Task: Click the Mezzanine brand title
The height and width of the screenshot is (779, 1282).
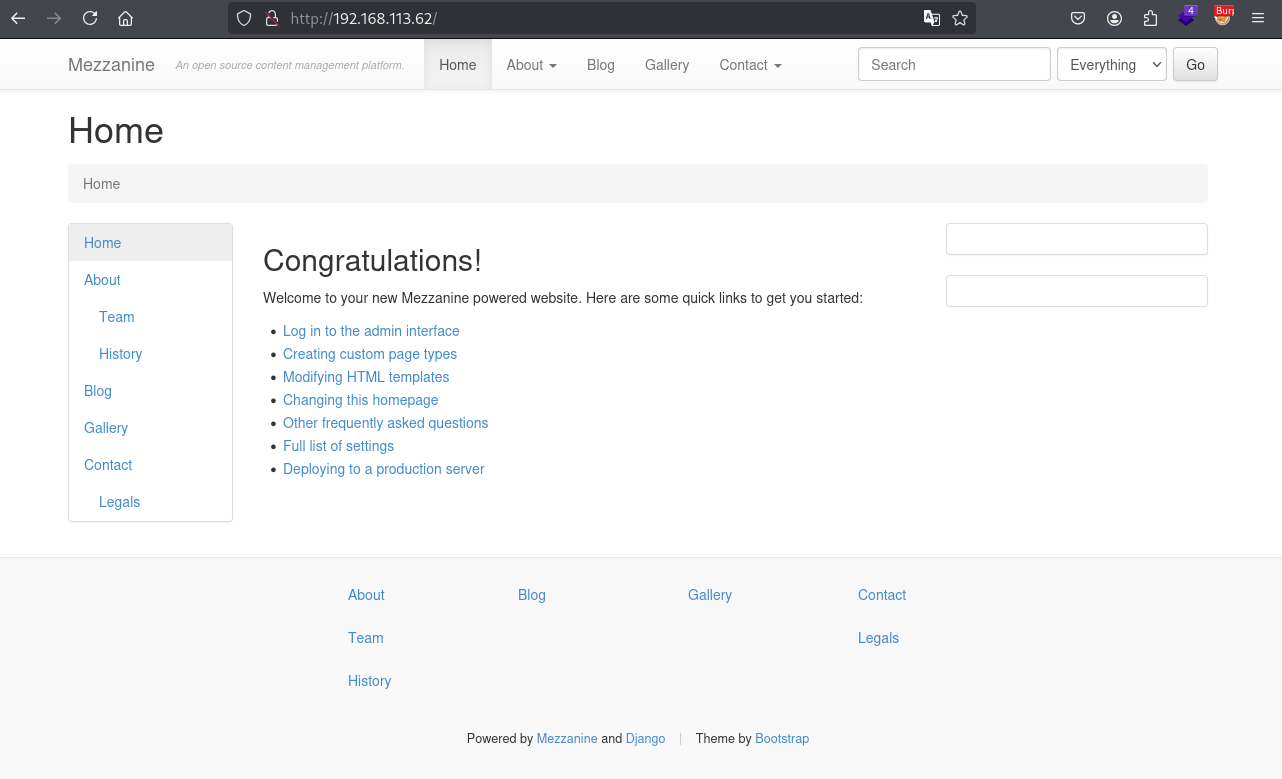Action: pos(111,65)
